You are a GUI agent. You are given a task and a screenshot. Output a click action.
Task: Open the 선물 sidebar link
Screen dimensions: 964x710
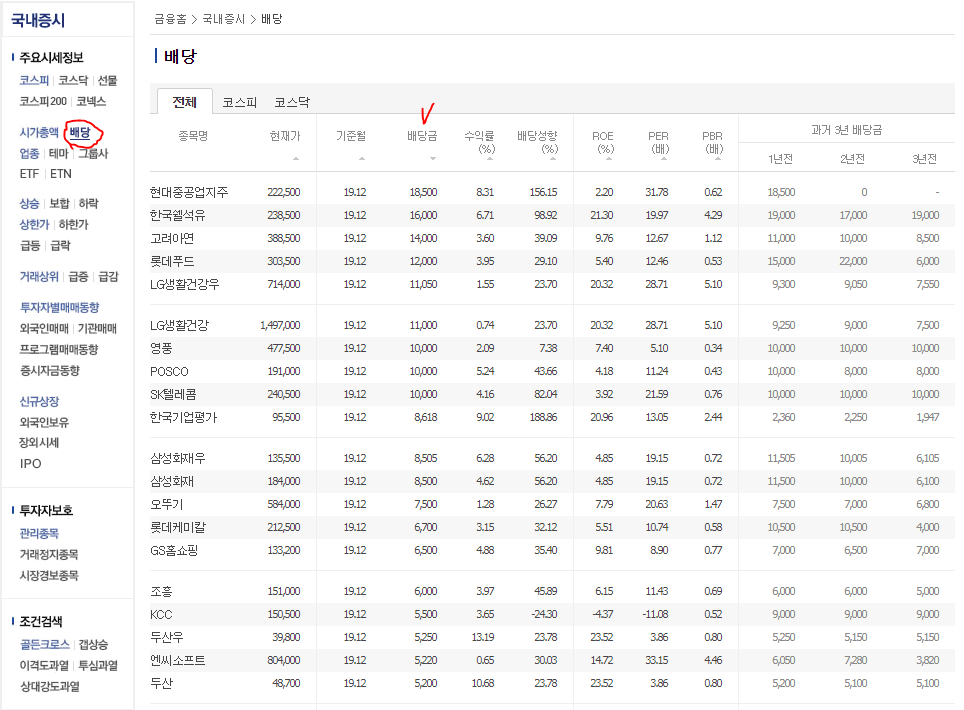[107, 81]
